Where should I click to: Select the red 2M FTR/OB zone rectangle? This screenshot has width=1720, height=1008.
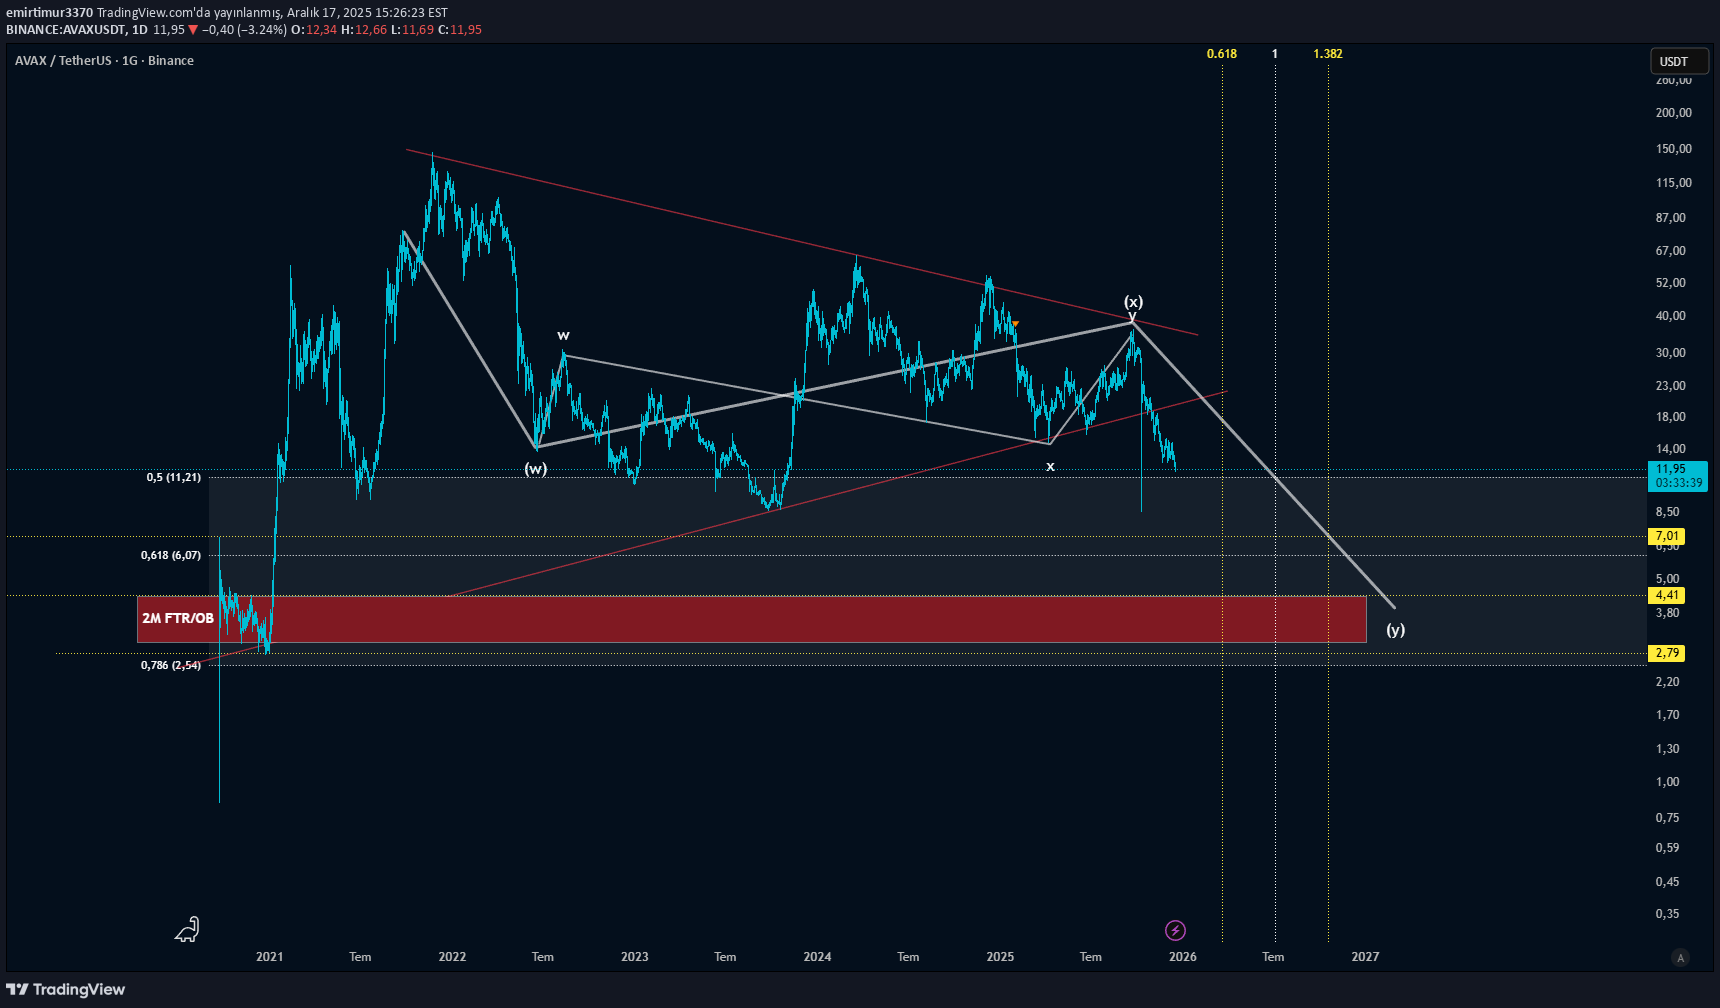(750, 619)
